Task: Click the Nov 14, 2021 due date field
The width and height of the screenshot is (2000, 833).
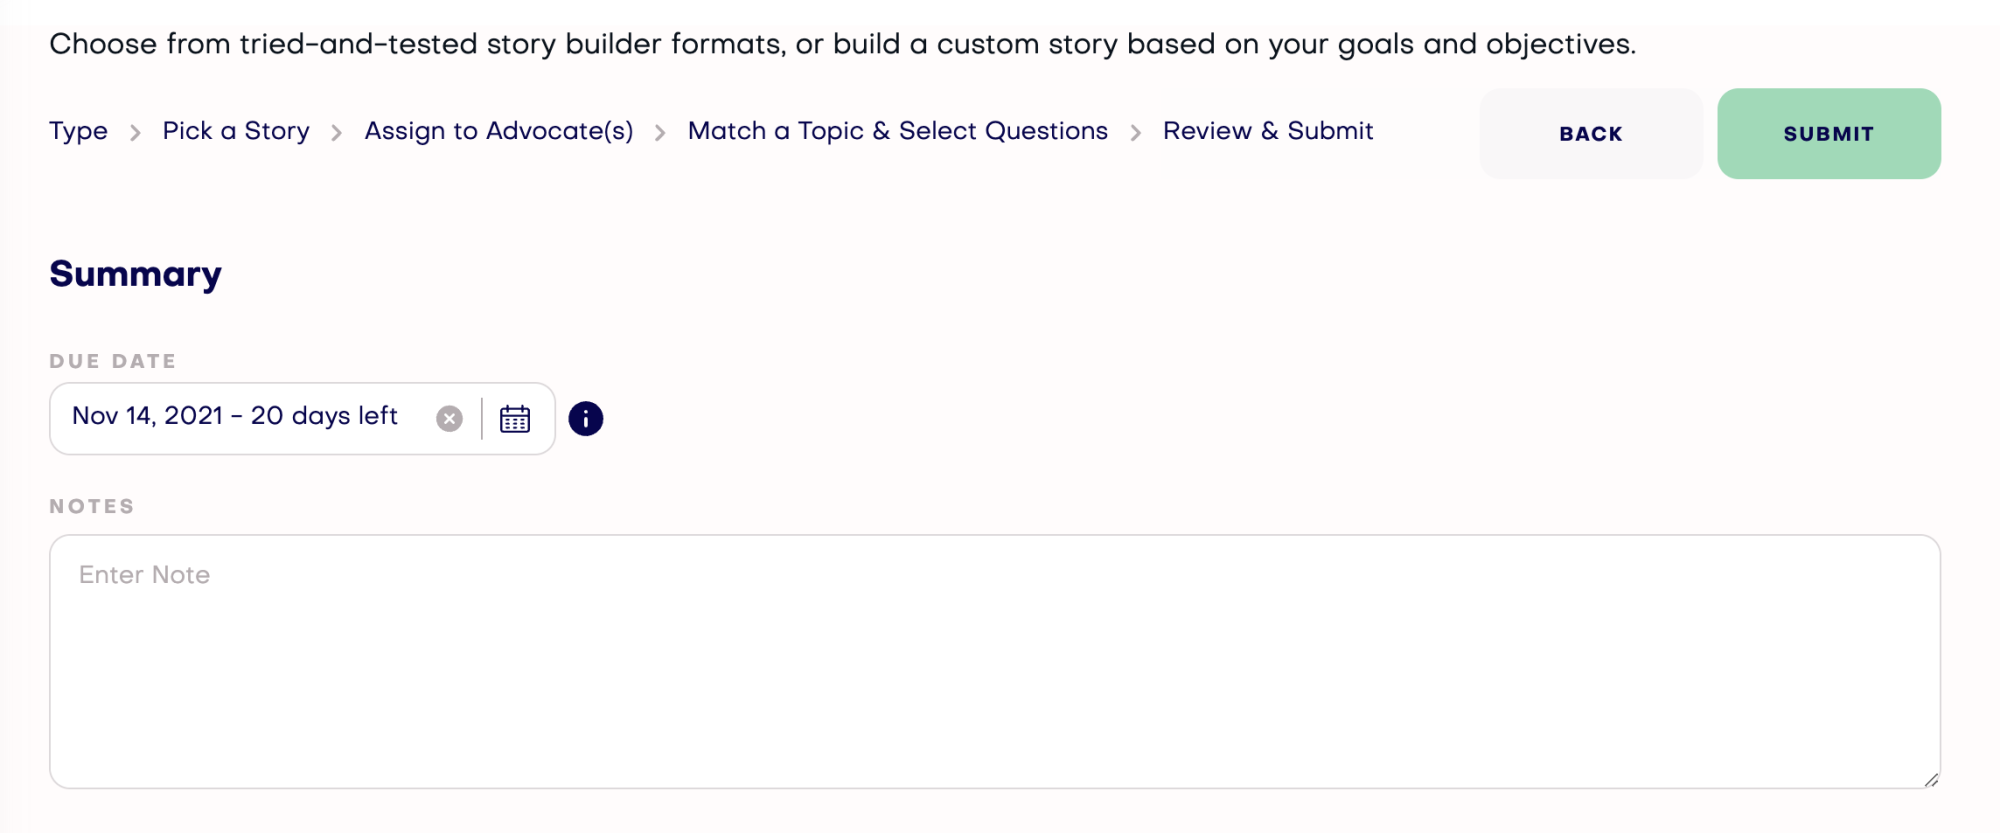Action: [x=302, y=419]
